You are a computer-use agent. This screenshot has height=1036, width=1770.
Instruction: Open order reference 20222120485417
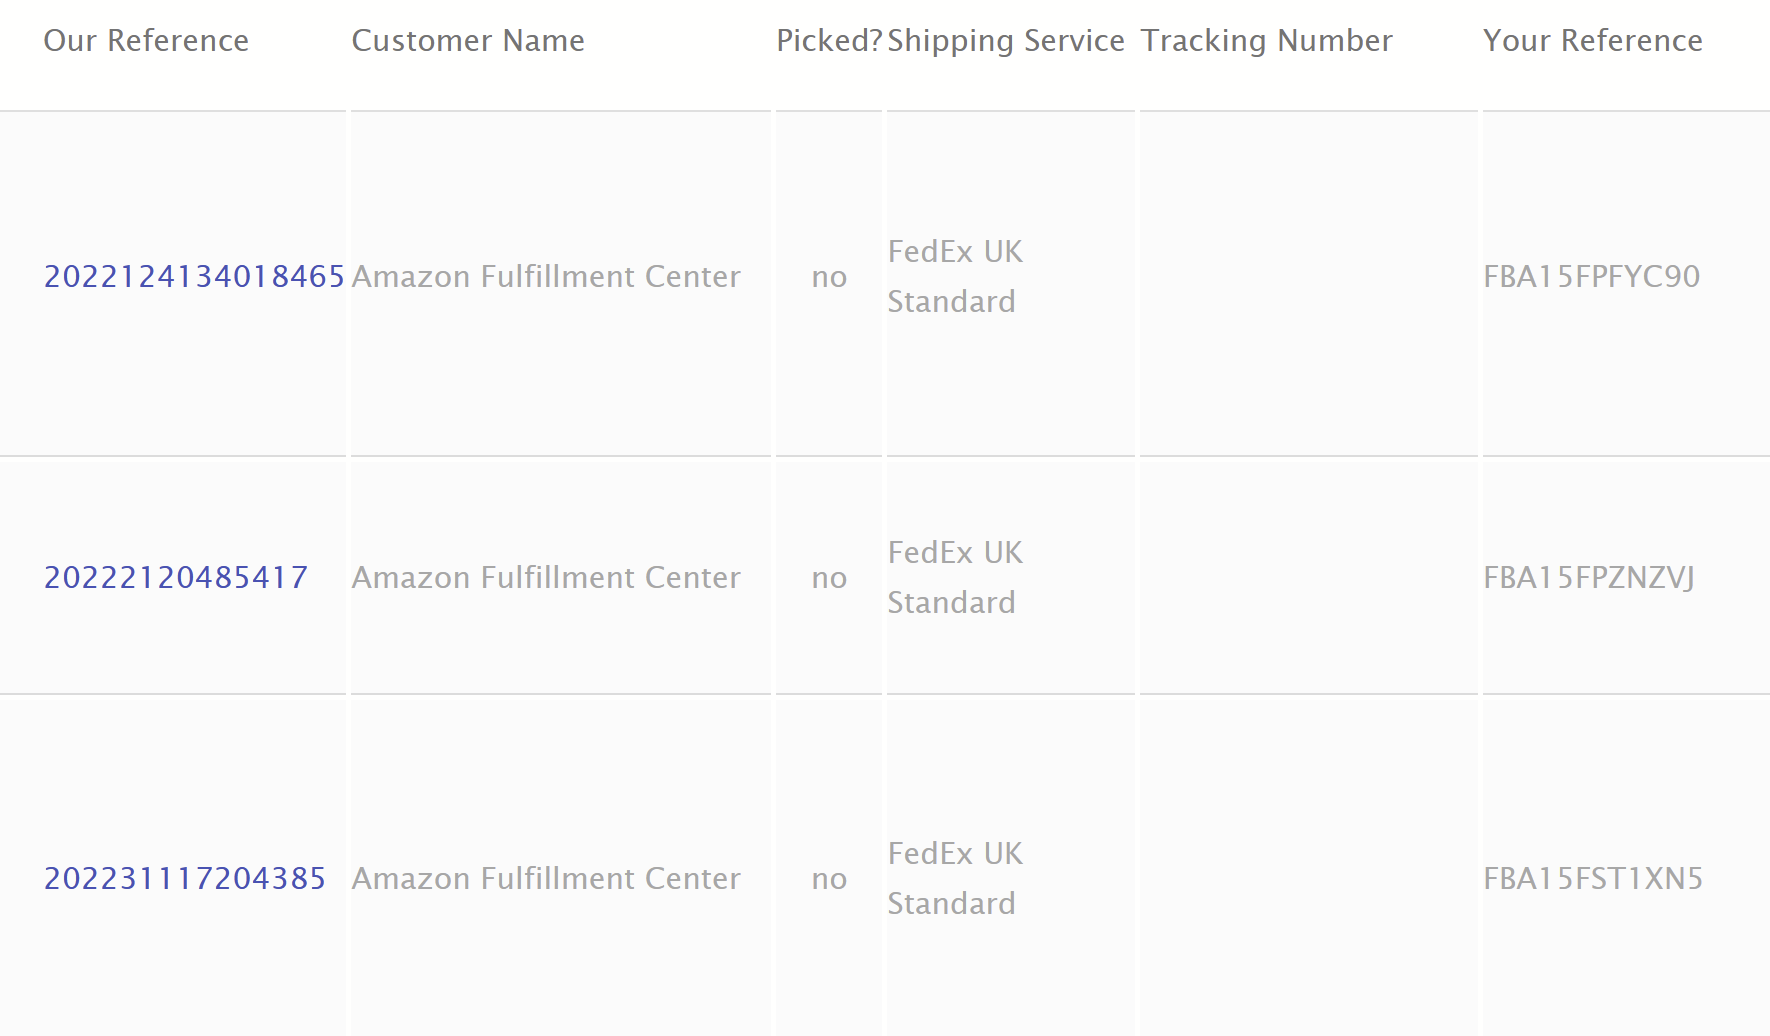pos(176,577)
